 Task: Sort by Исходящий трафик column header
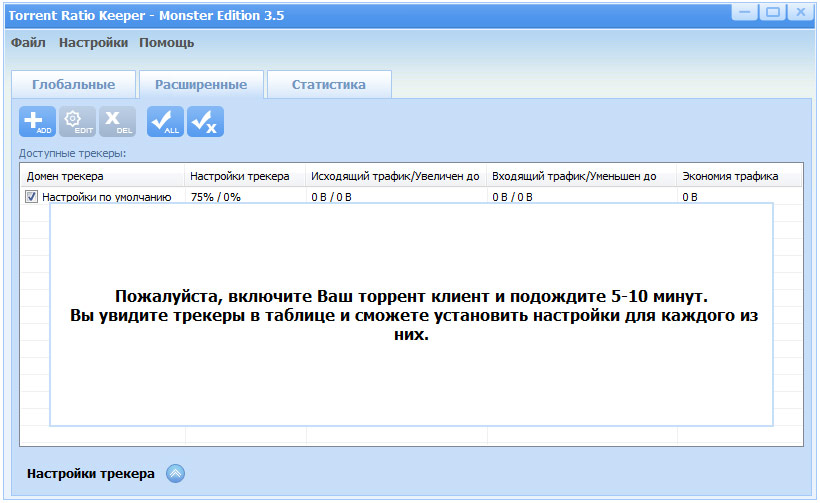pos(395,176)
